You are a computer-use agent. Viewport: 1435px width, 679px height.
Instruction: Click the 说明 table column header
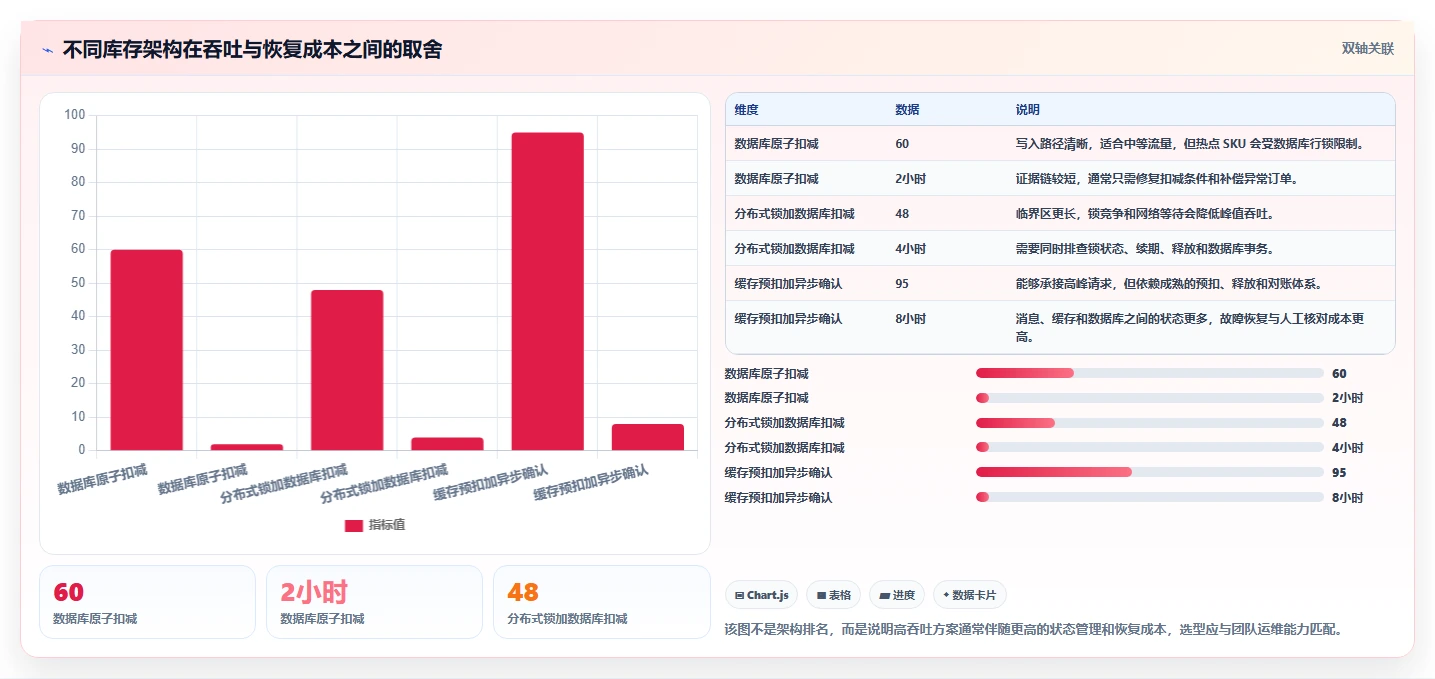pyautogui.click(x=1027, y=109)
